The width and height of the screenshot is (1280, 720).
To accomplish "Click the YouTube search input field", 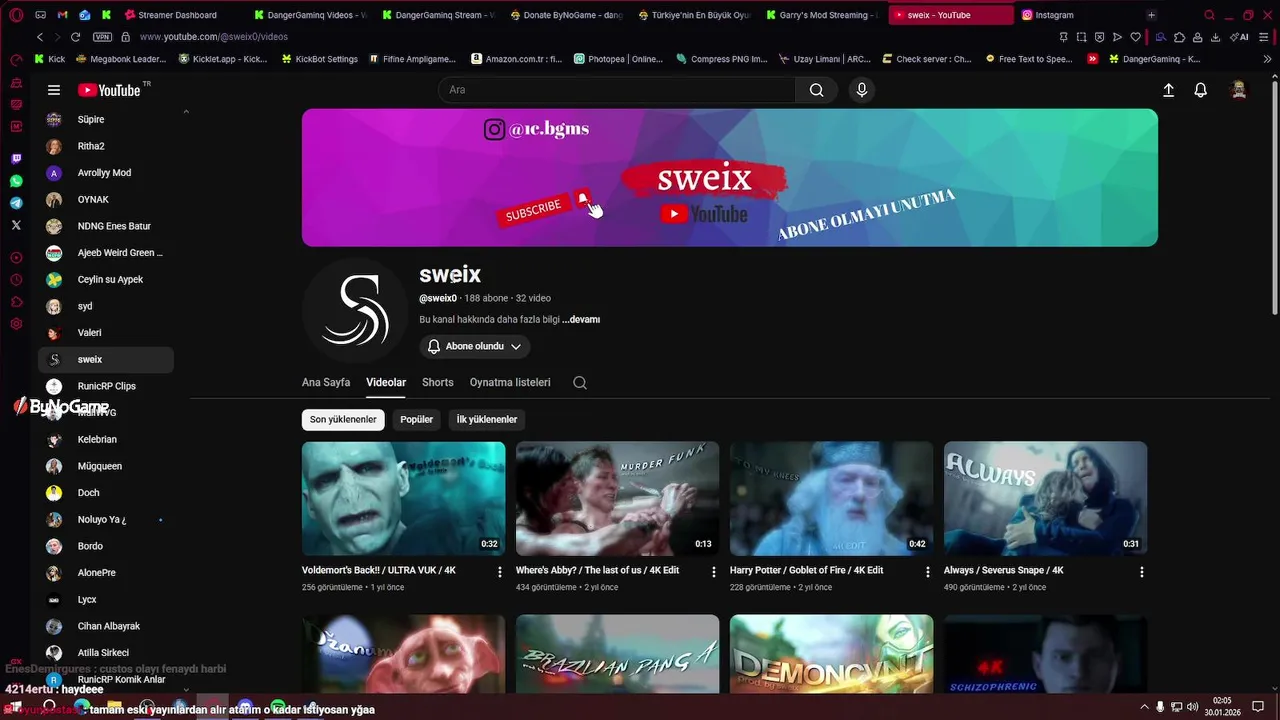I will pos(617,90).
